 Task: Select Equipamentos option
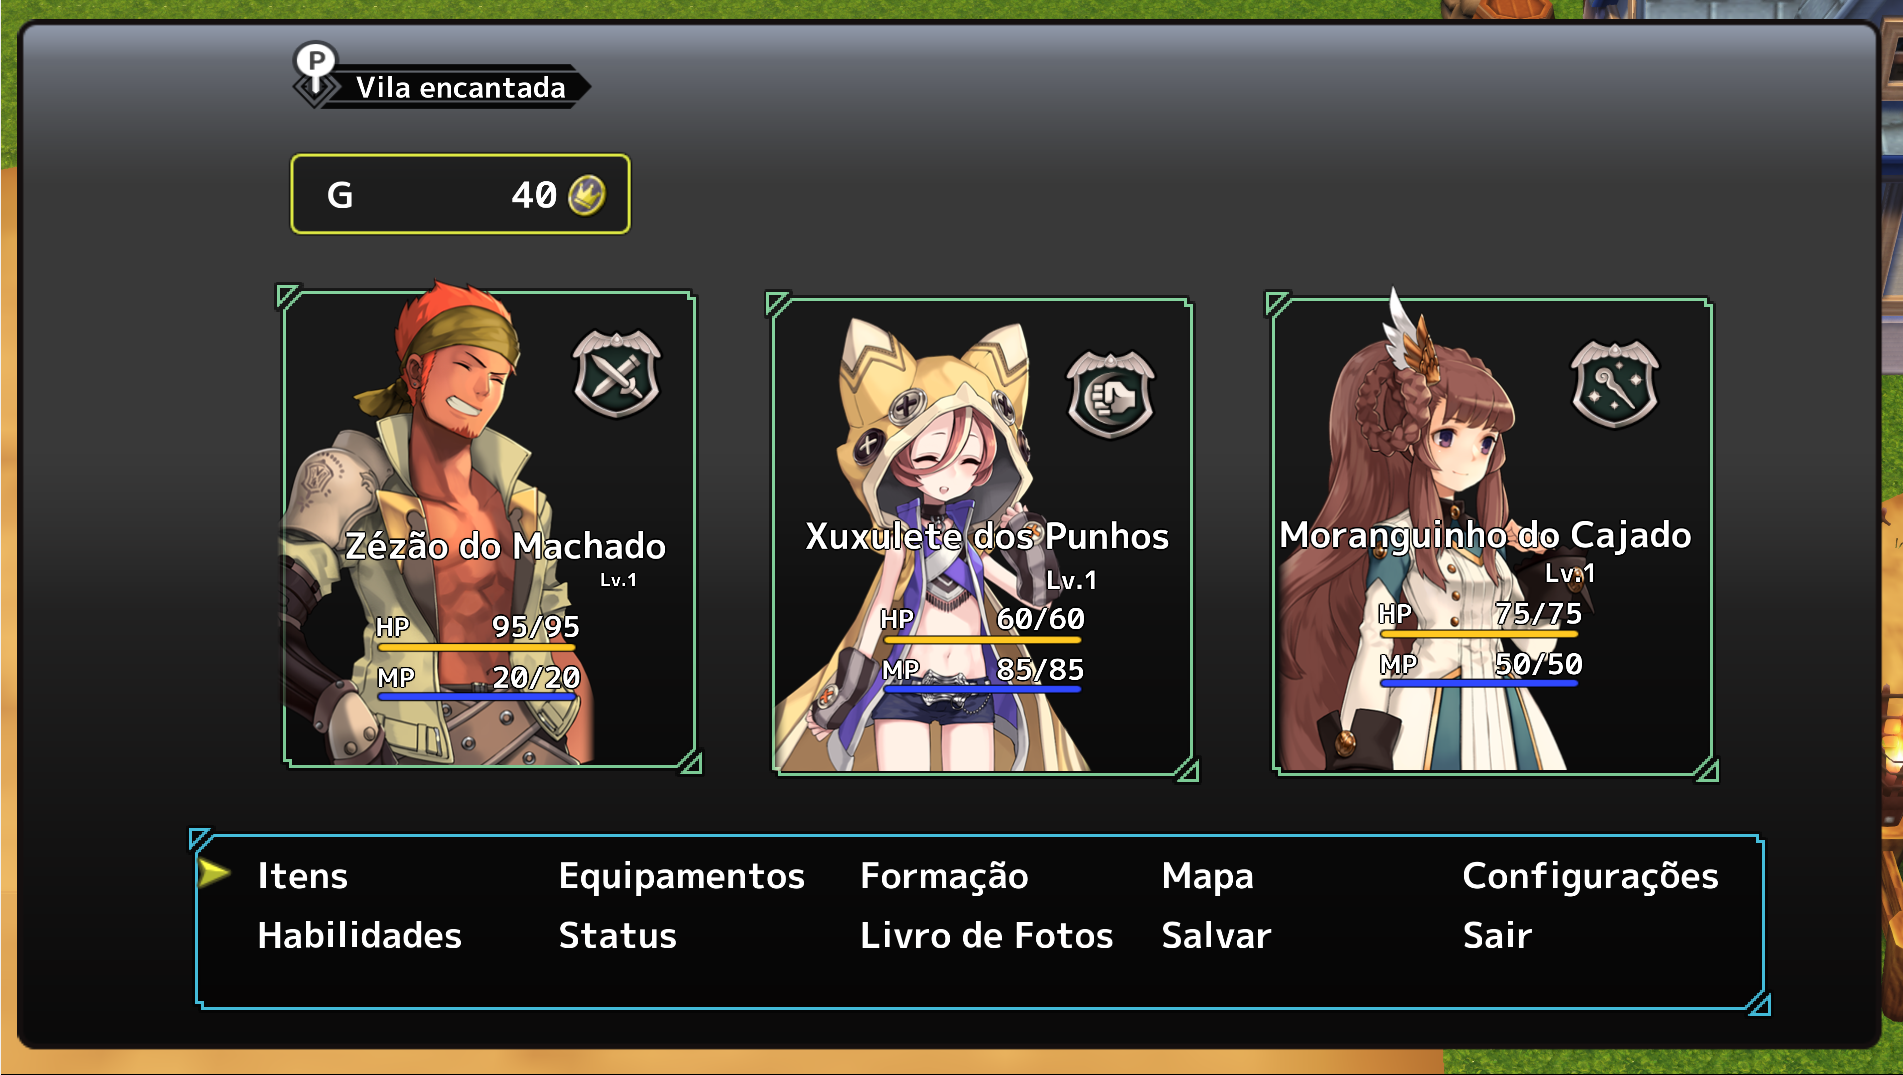click(681, 876)
